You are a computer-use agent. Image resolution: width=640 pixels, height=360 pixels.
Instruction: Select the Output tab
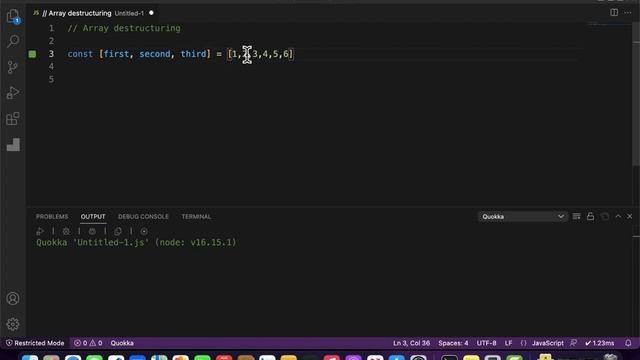click(93, 216)
